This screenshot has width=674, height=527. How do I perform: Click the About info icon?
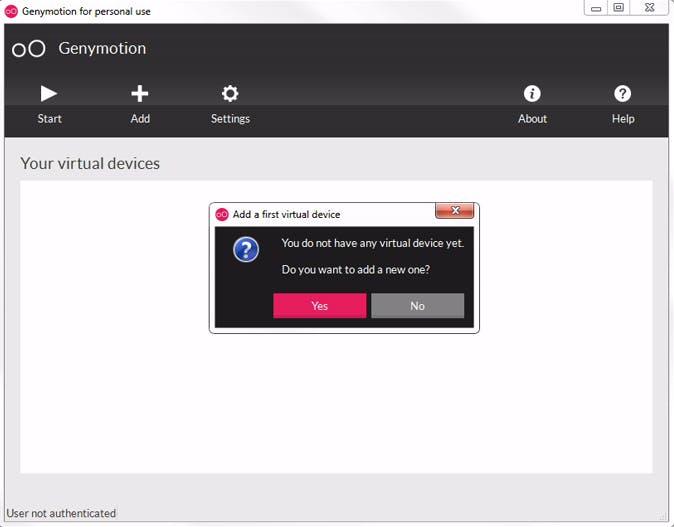coord(532,93)
